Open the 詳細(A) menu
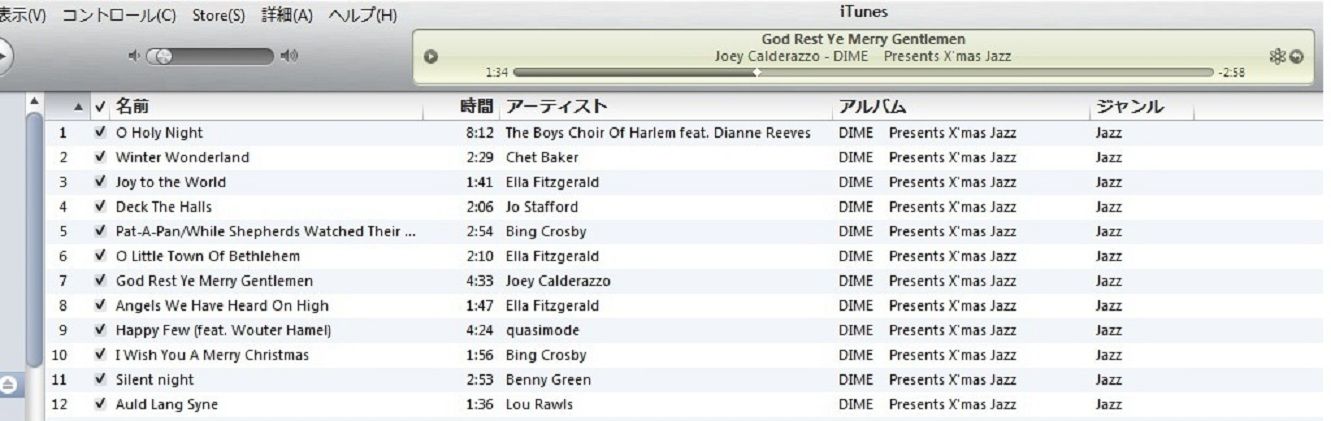Screen dimensions: 1331x421 (x=287, y=16)
